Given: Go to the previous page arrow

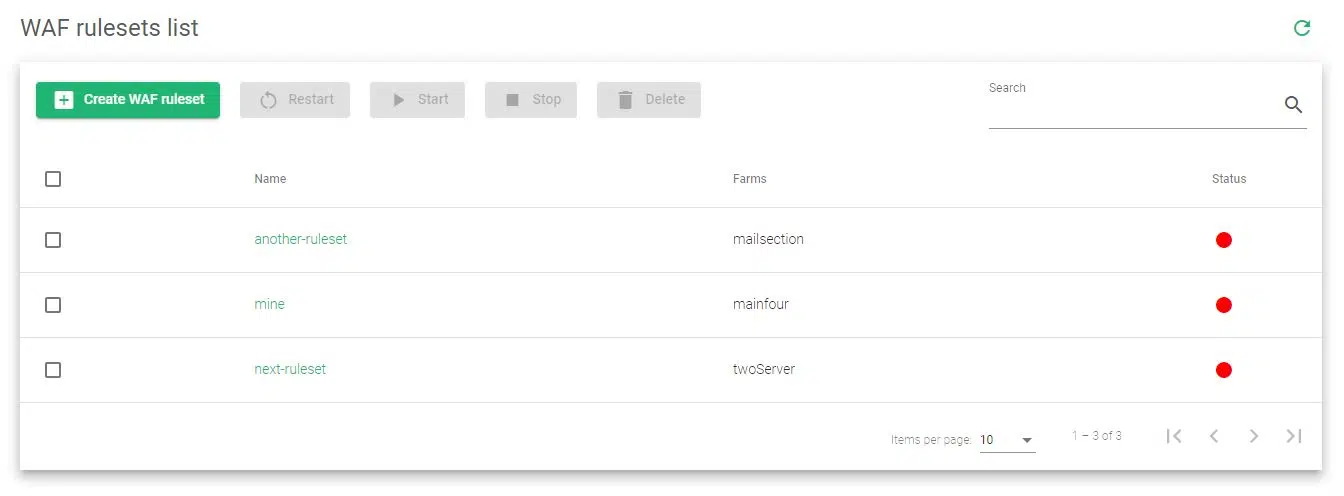Looking at the screenshot, I should pyautogui.click(x=1214, y=436).
